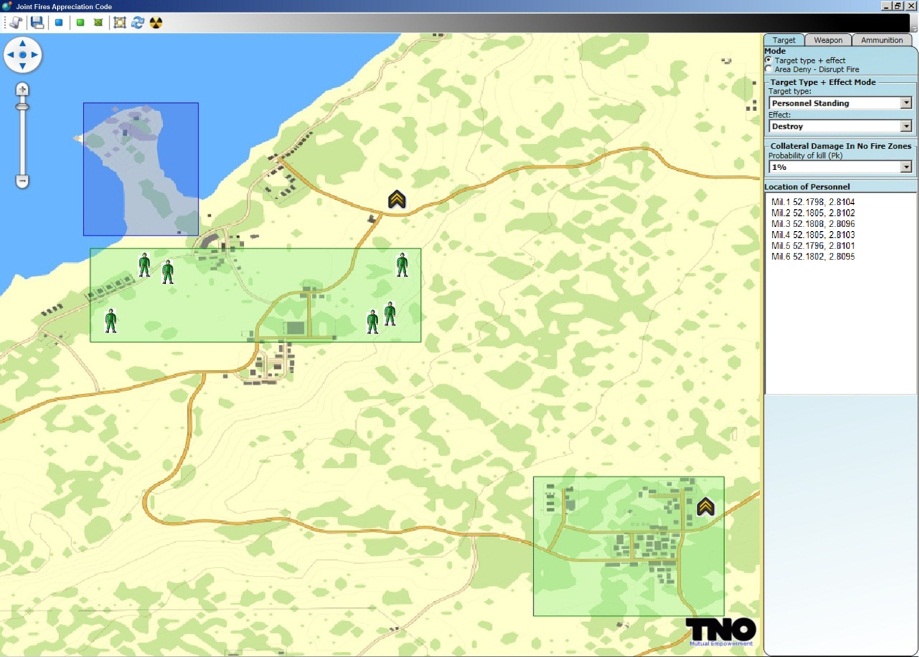
Task: Select the blue square zone tool
Action: (59, 22)
